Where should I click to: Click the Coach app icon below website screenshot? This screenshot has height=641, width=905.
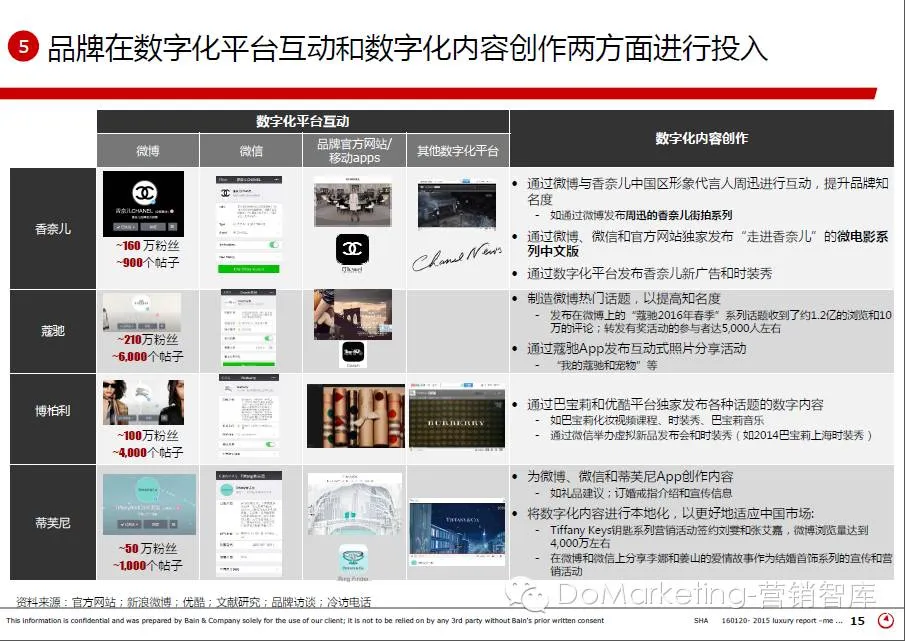353,352
